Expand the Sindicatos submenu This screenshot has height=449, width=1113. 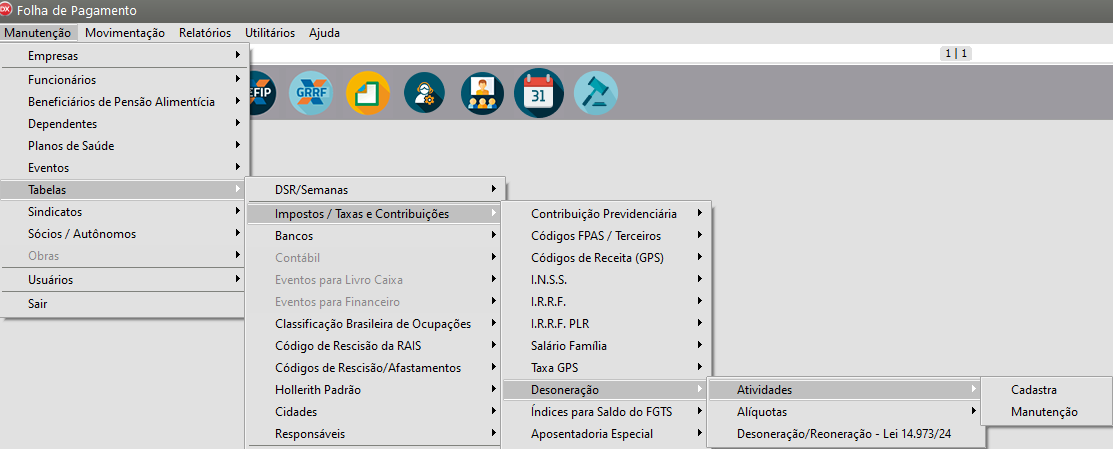click(x=55, y=212)
